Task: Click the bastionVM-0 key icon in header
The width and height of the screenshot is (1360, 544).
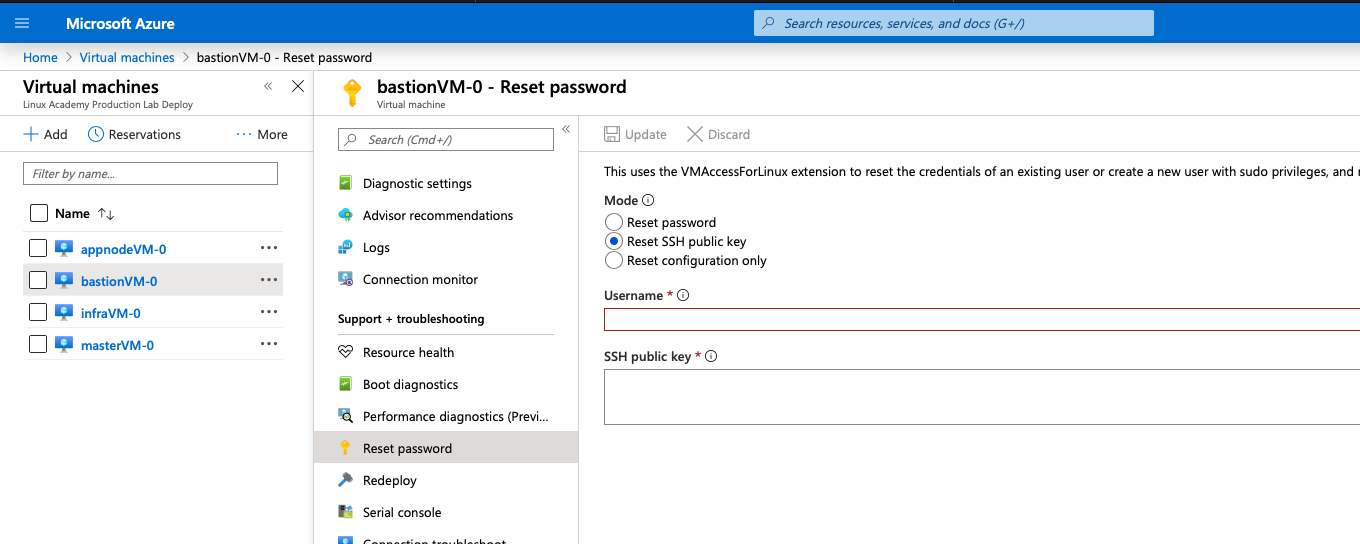Action: coord(351,93)
